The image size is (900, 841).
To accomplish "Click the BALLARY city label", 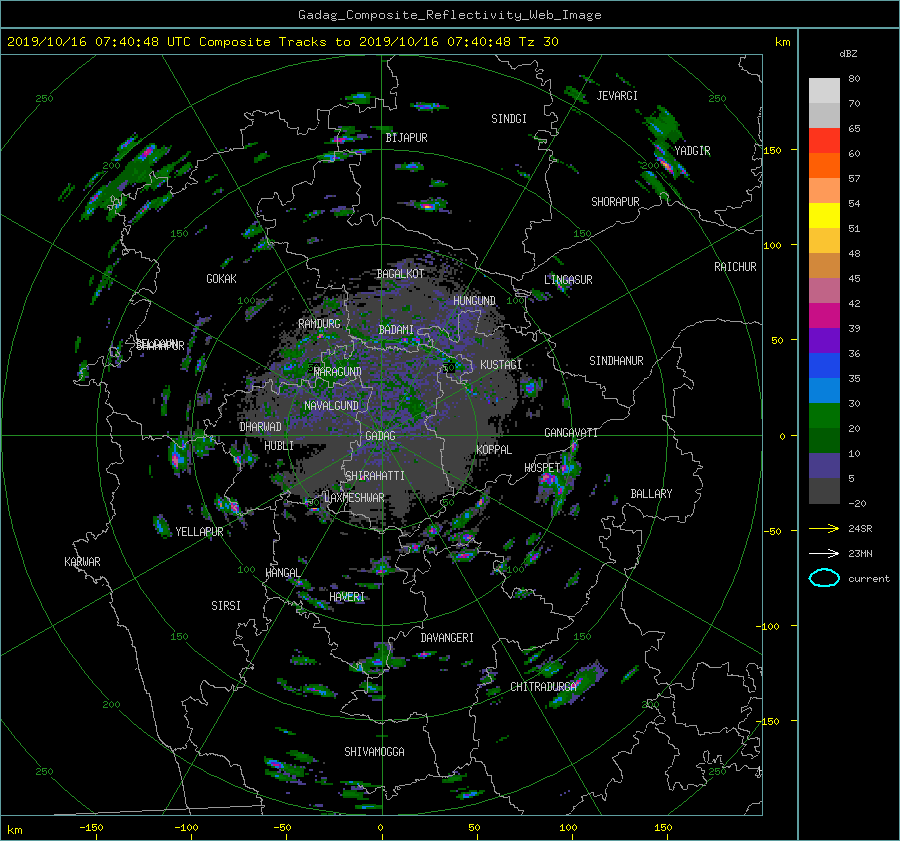I will (x=651, y=494).
